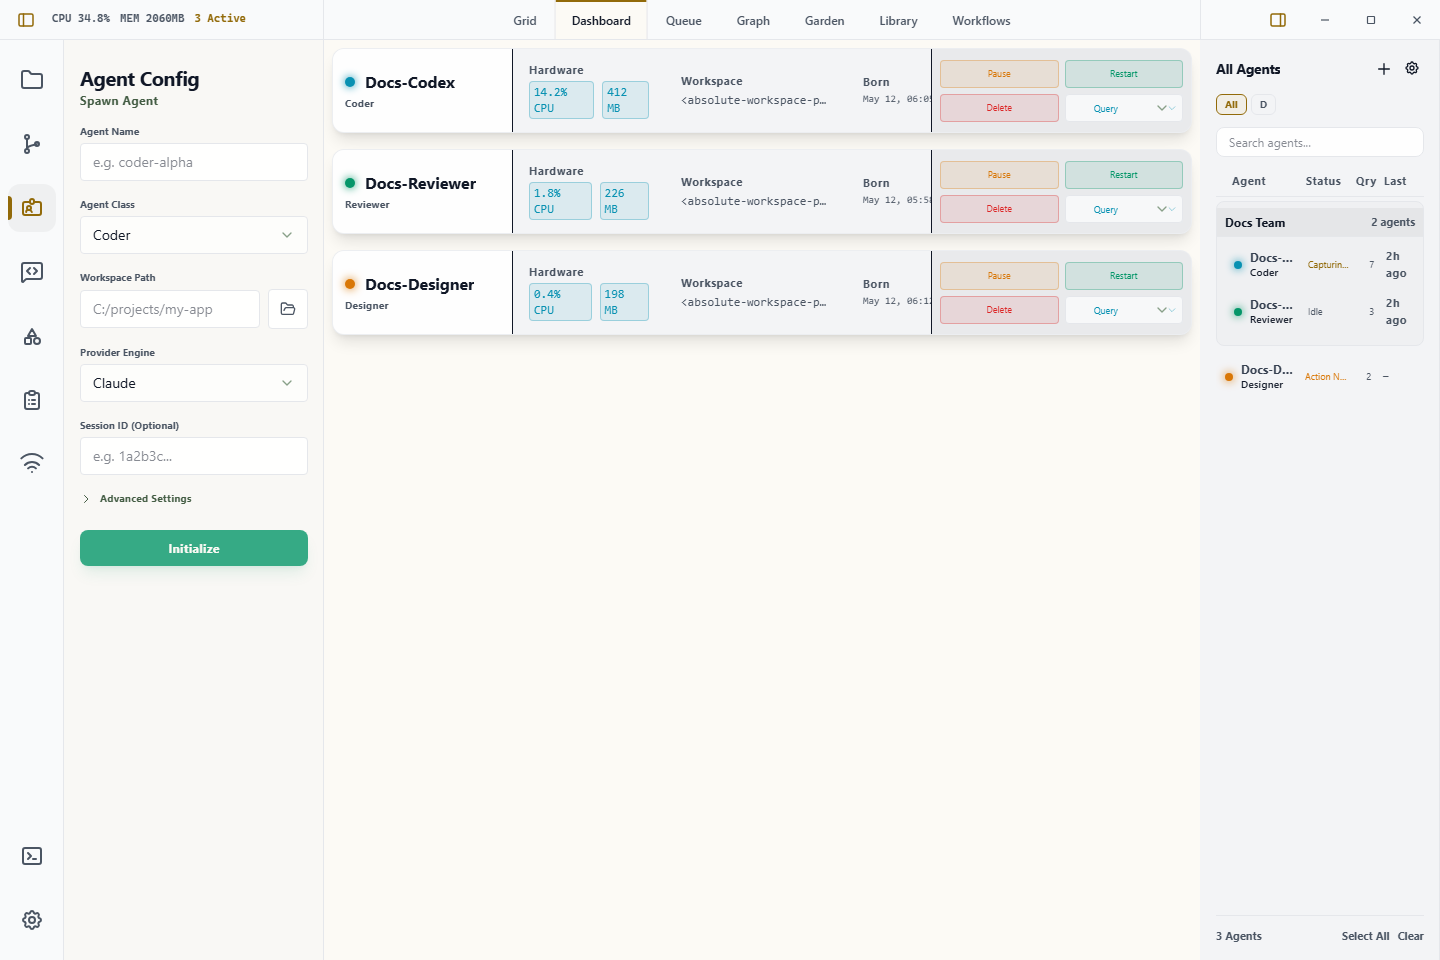Viewport: 1440px width, 960px height.
Task: Open the git branch sidebar icon
Action: point(32,144)
